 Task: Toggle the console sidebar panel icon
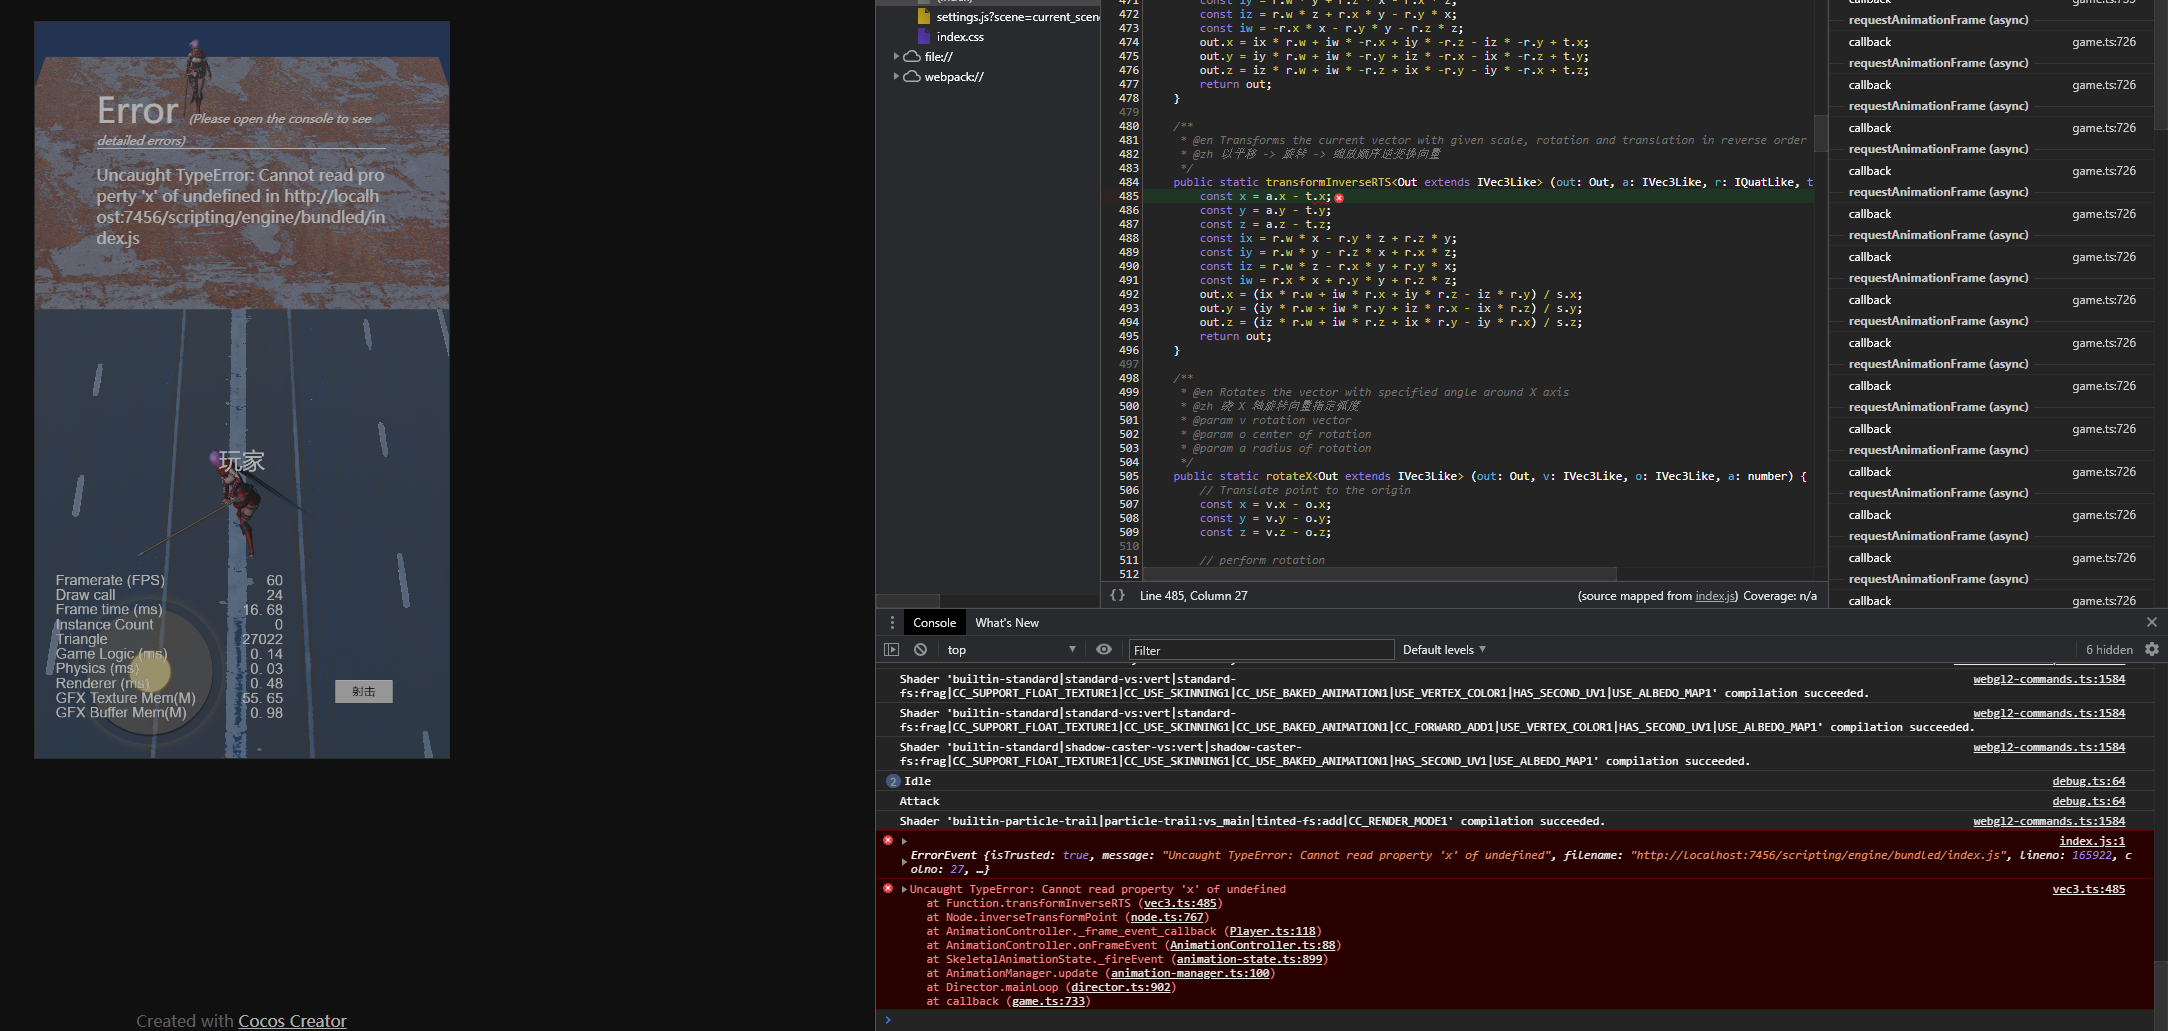click(x=891, y=650)
